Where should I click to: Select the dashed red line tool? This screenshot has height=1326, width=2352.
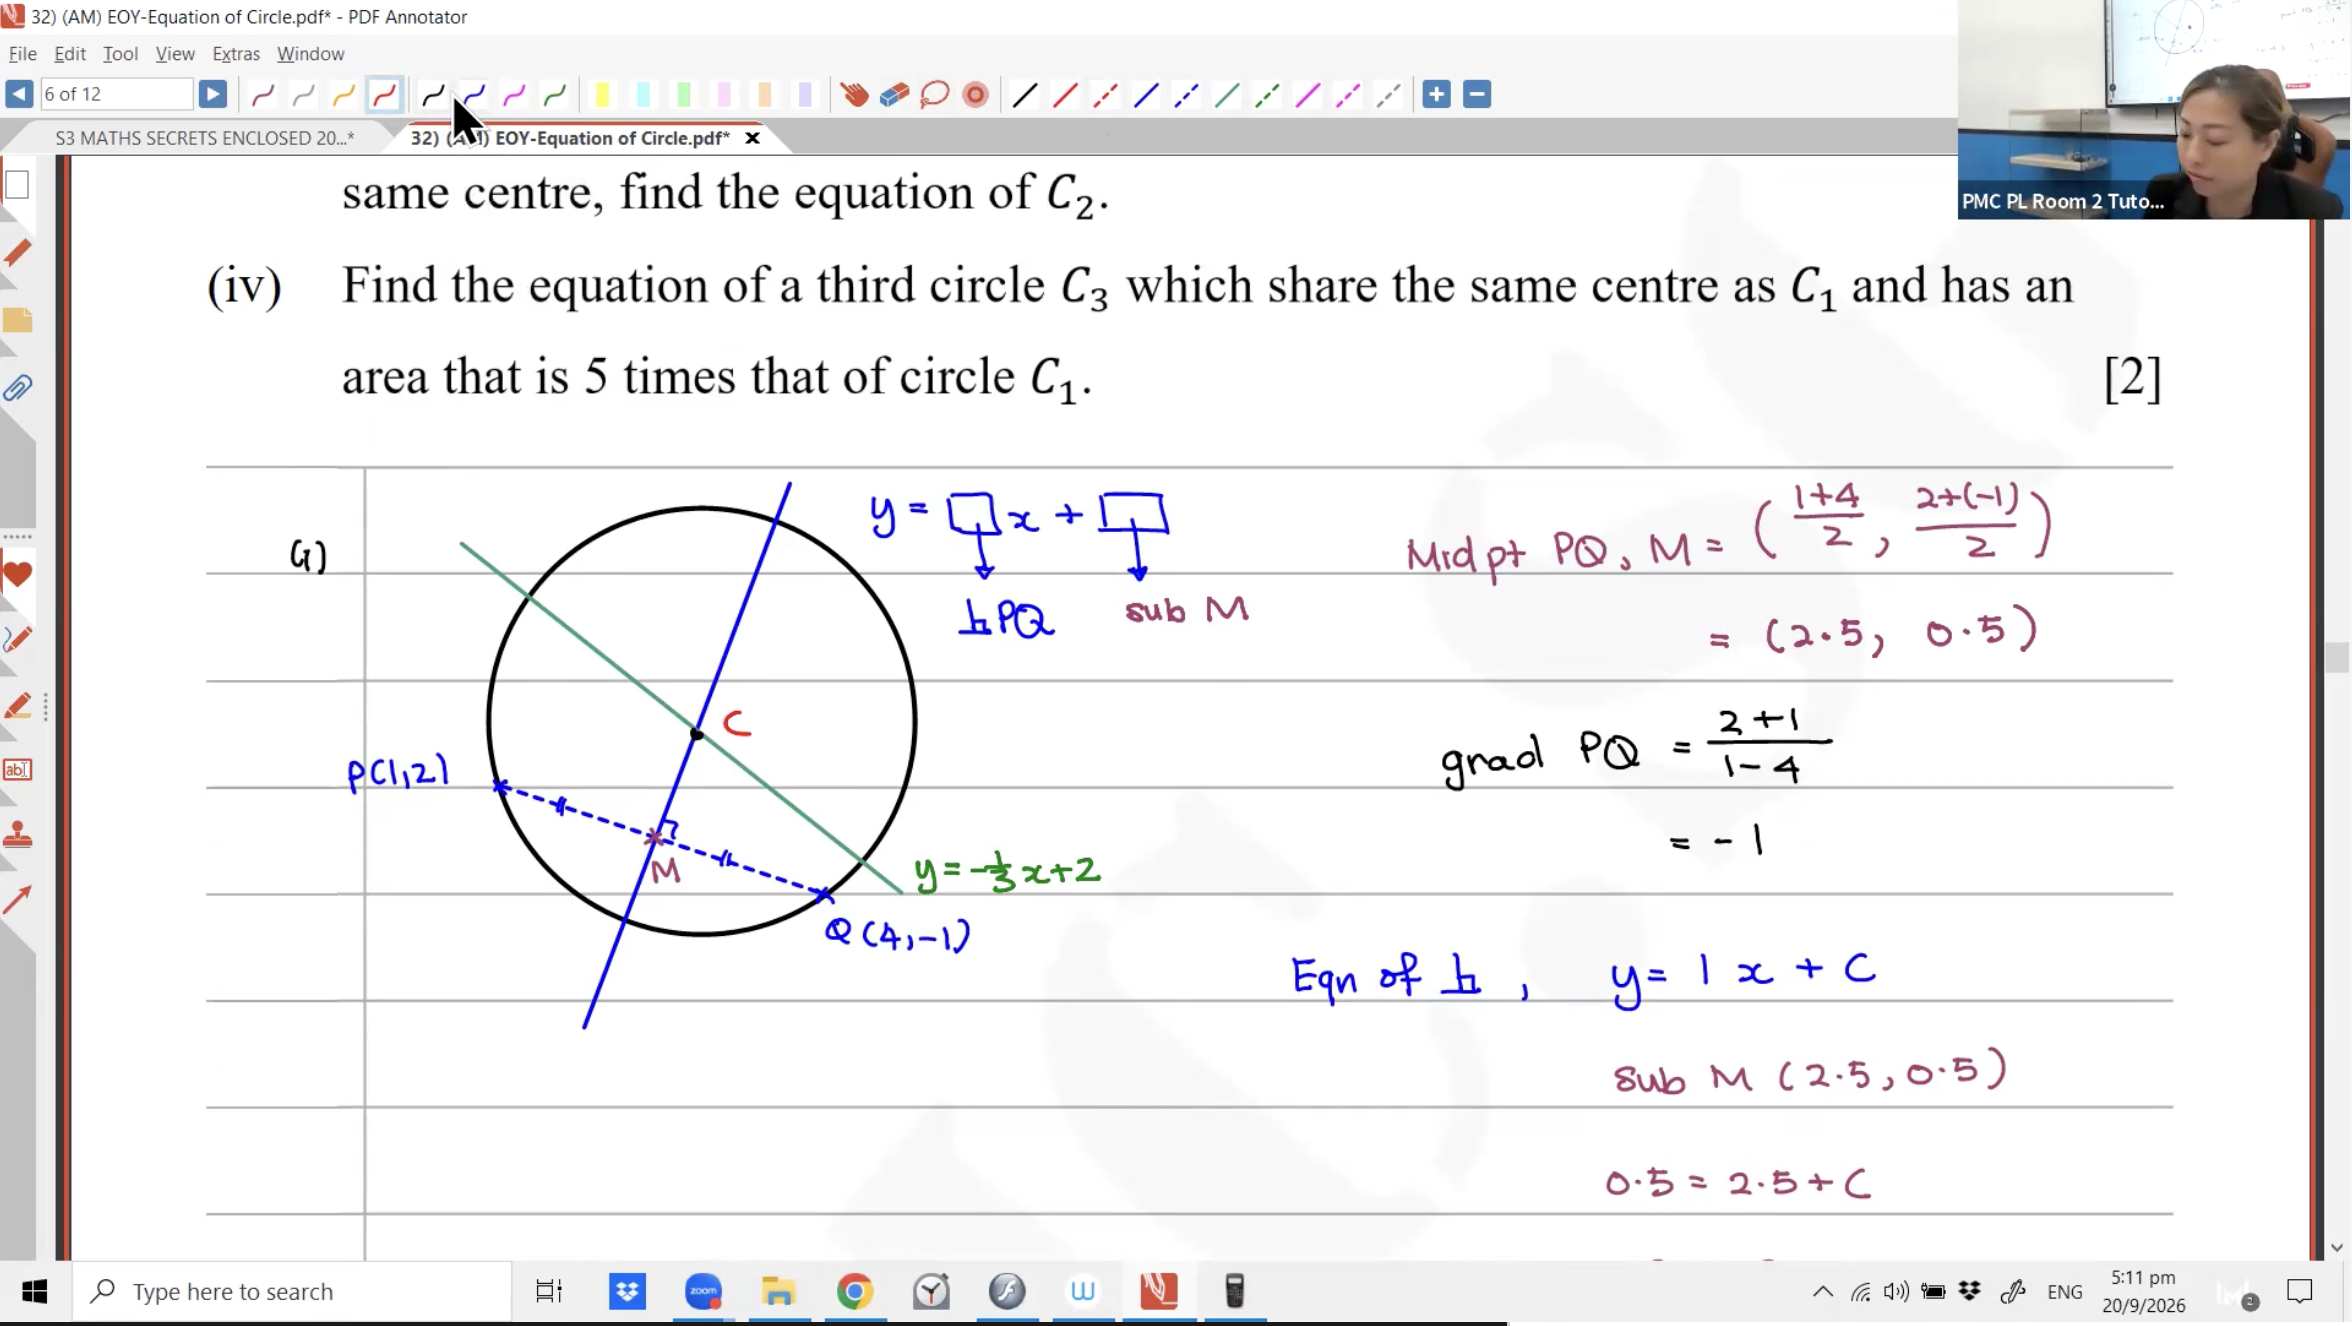pos(1105,95)
